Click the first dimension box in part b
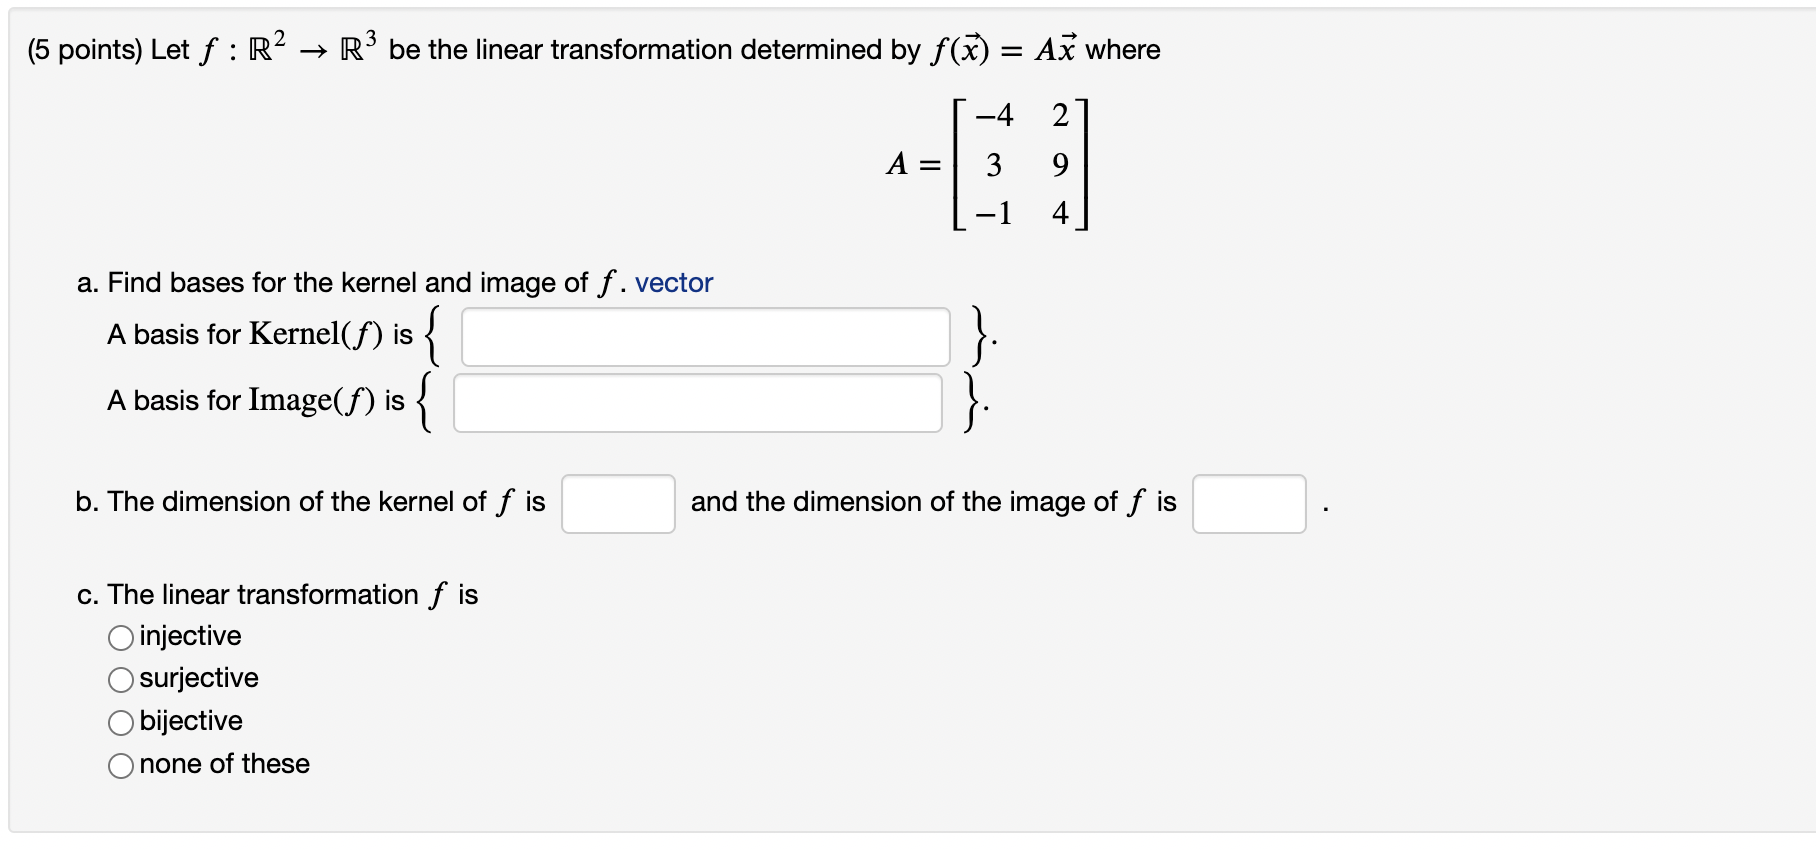 618,504
